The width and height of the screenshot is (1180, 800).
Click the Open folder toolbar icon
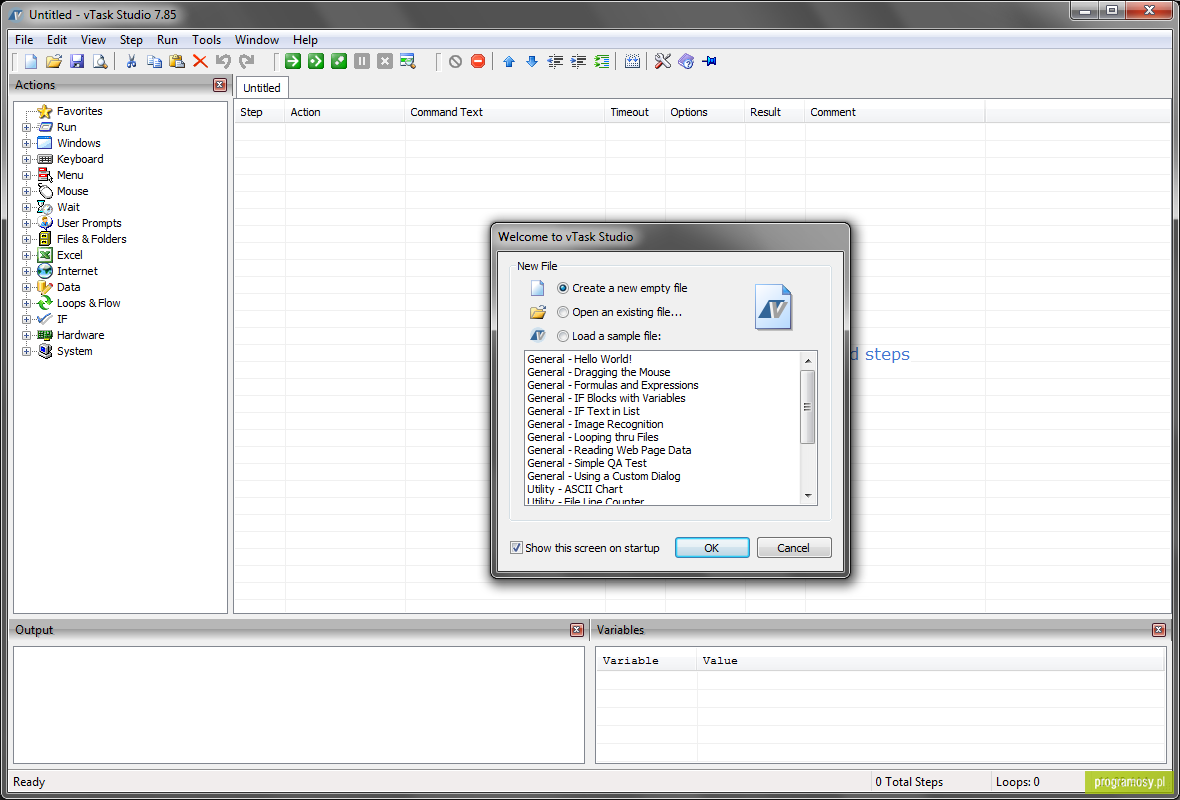click(53, 62)
